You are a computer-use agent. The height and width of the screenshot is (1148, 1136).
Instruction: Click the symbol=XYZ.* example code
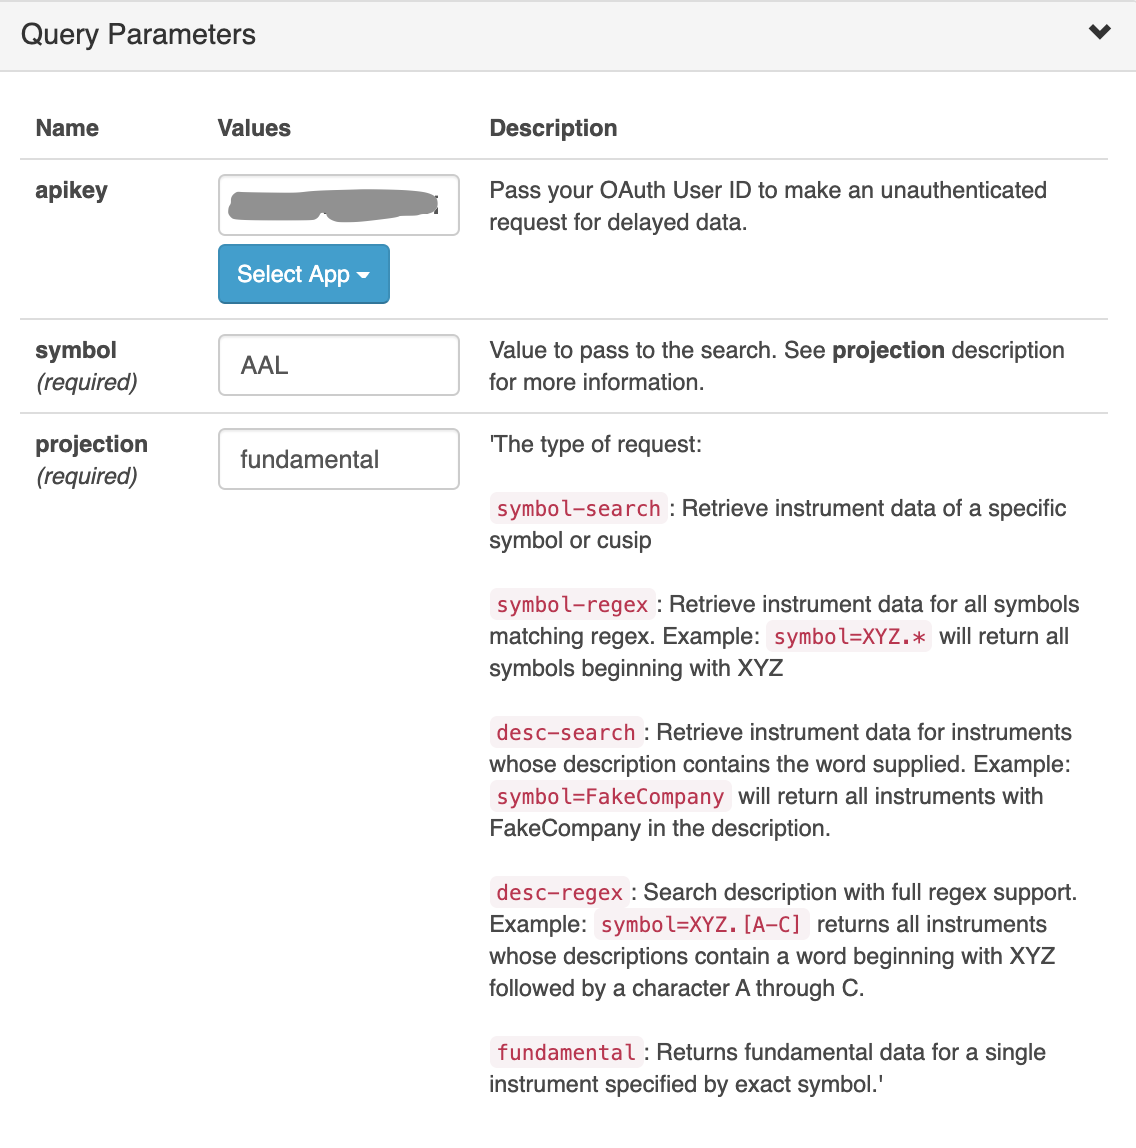pyautogui.click(x=847, y=637)
